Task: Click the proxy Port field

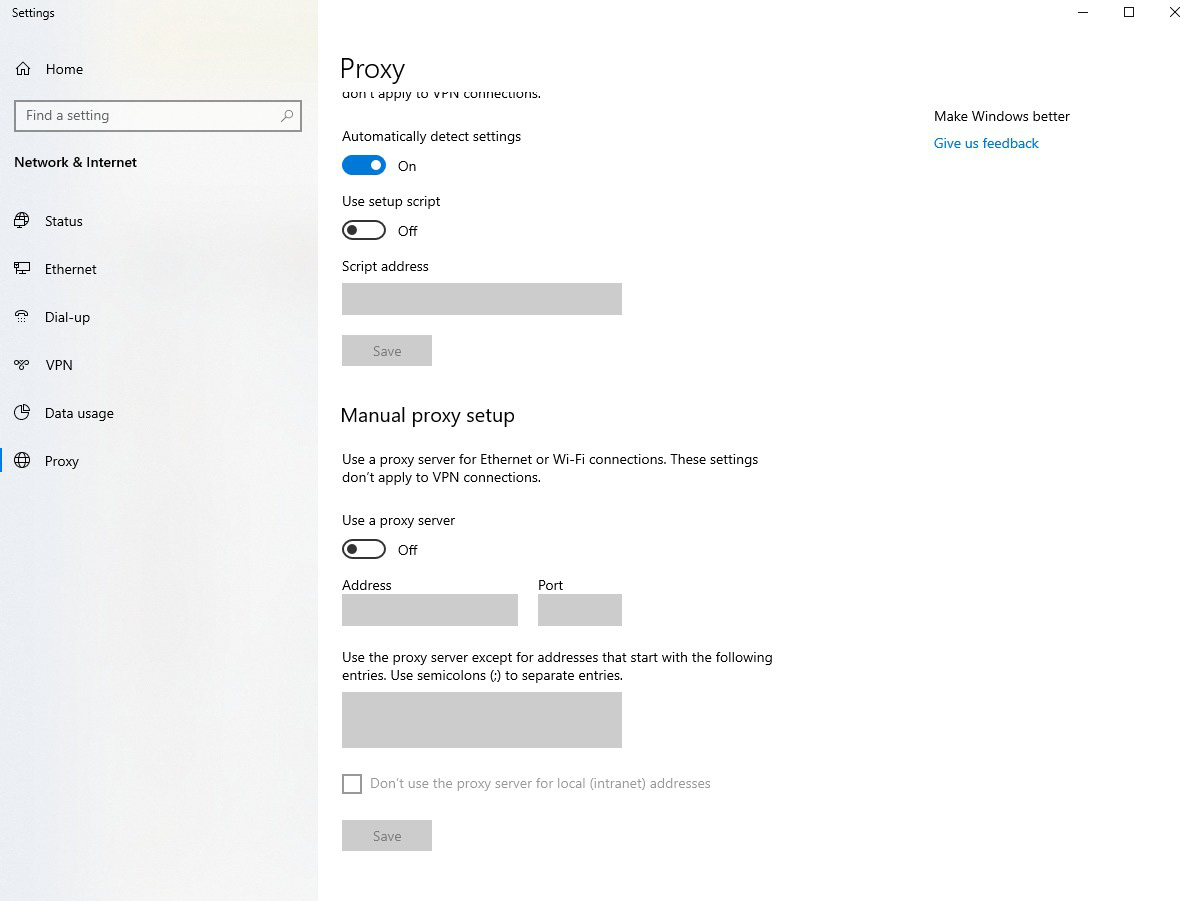Action: click(x=579, y=610)
